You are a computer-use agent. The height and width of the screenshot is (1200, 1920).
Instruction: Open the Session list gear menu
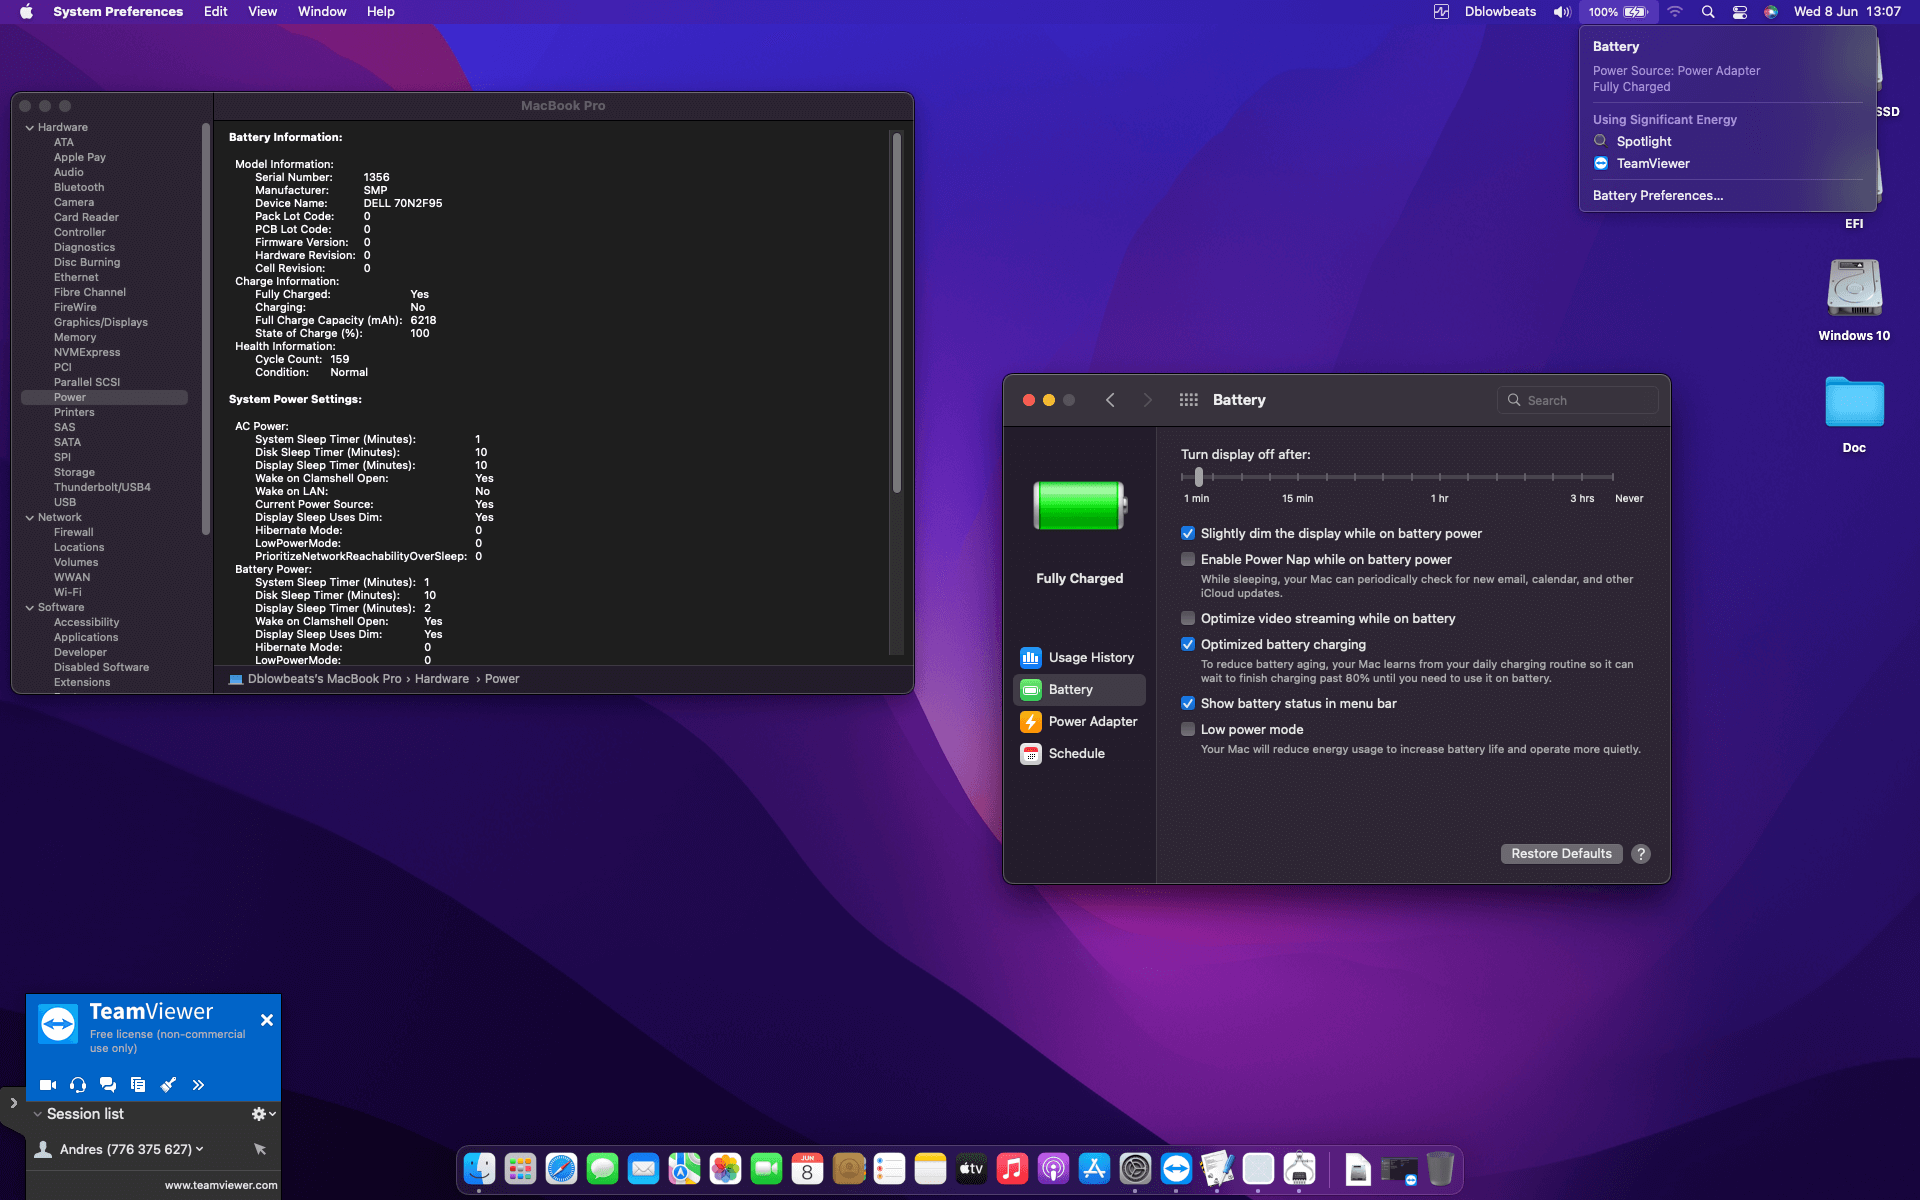click(258, 1113)
